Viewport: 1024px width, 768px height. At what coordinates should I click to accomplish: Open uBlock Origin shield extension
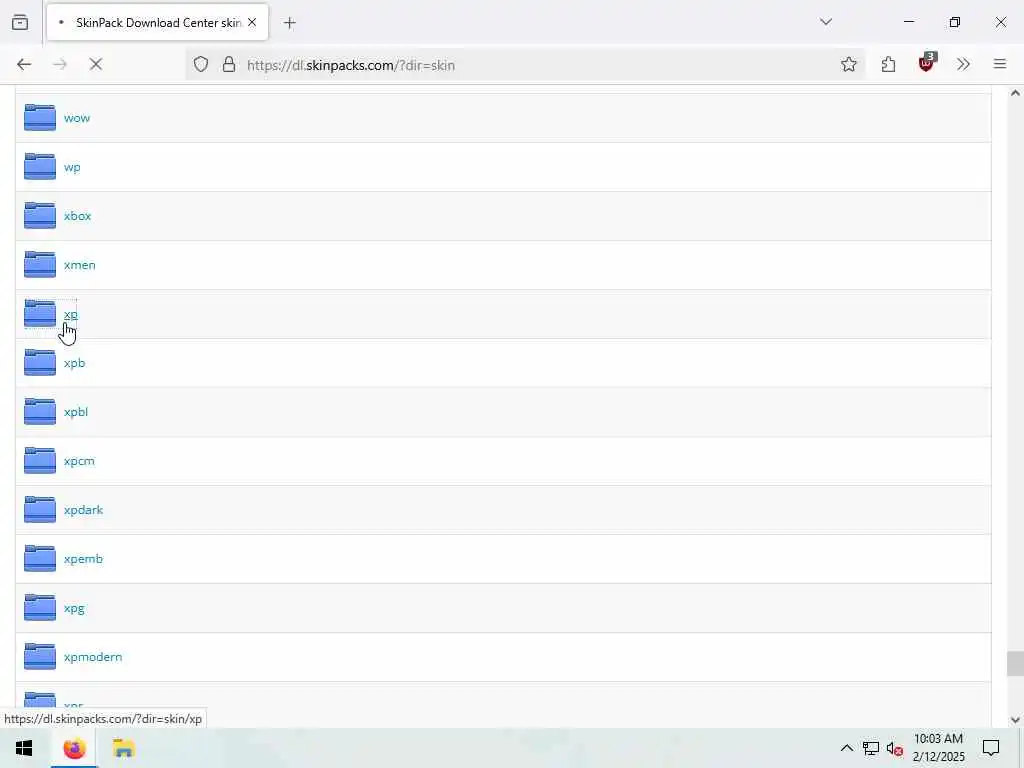tap(927, 63)
